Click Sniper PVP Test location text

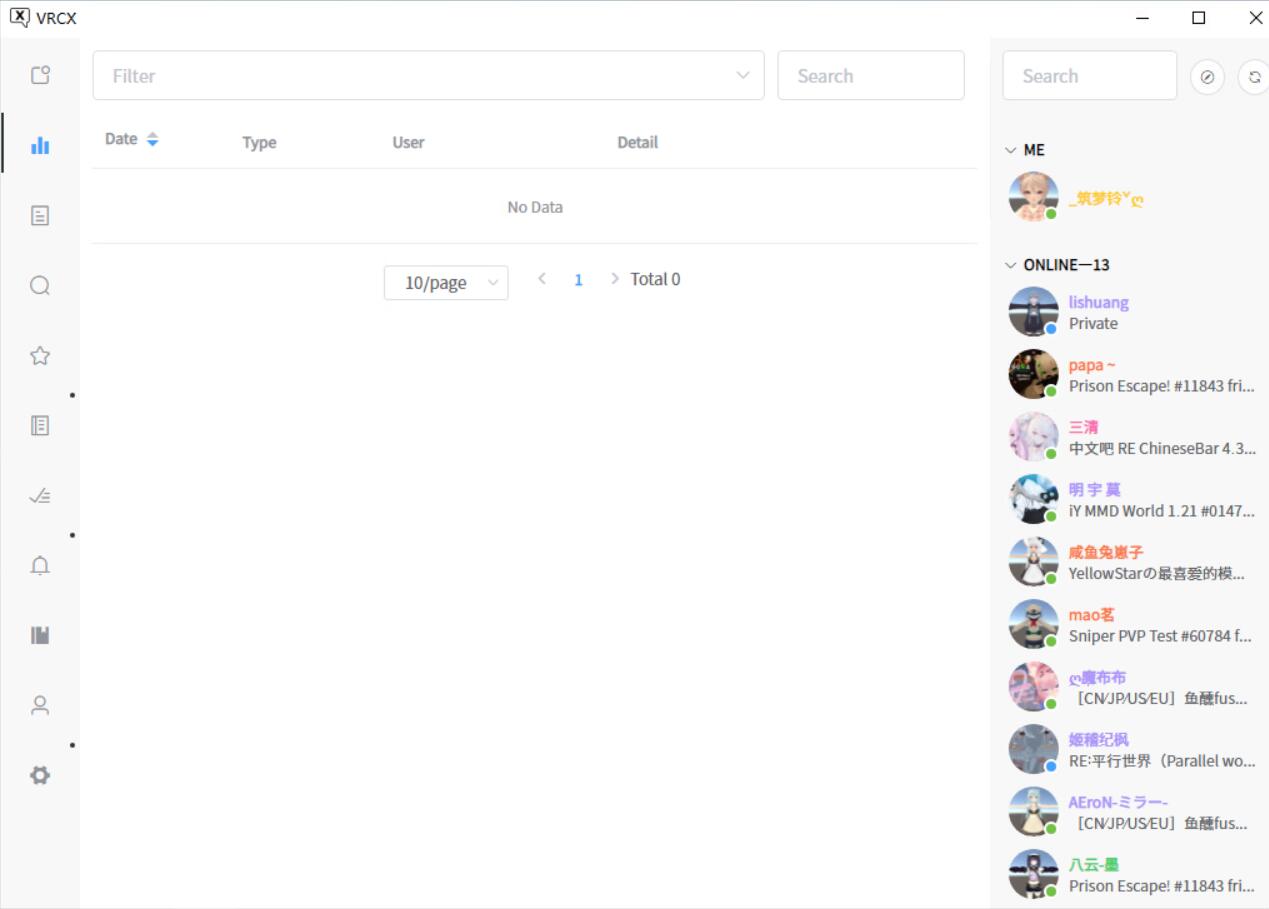tap(1162, 636)
